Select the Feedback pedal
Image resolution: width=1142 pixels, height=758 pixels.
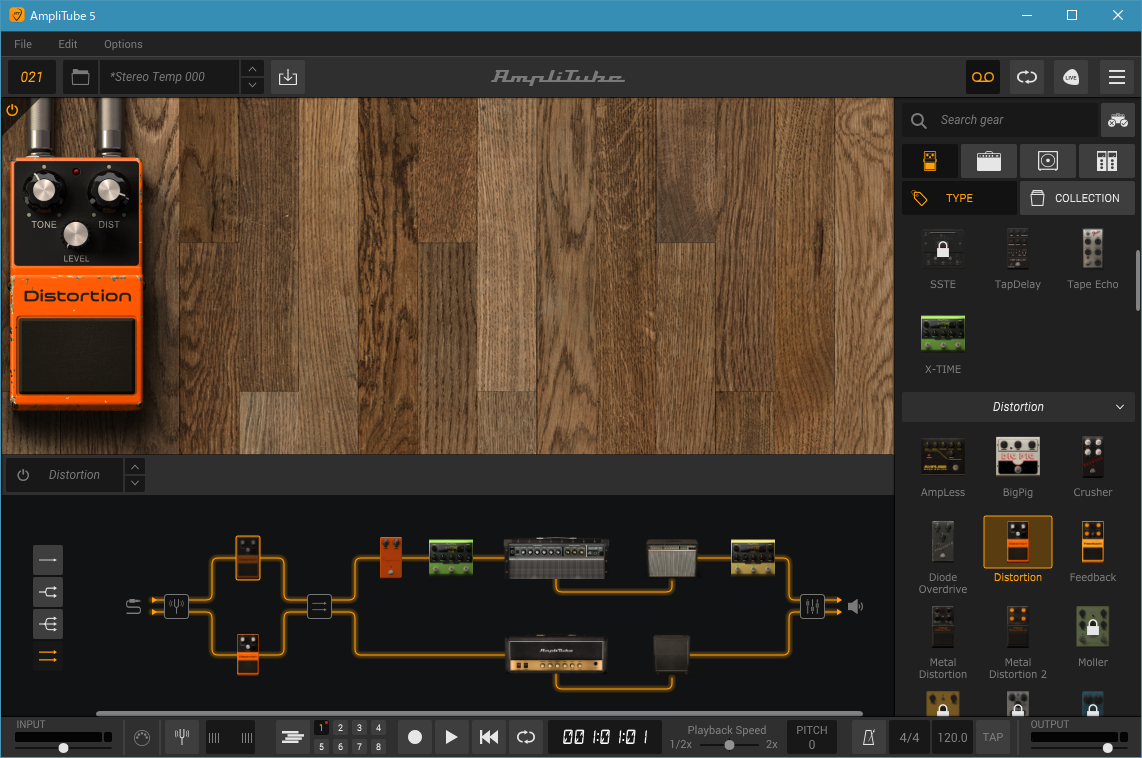coord(1092,552)
